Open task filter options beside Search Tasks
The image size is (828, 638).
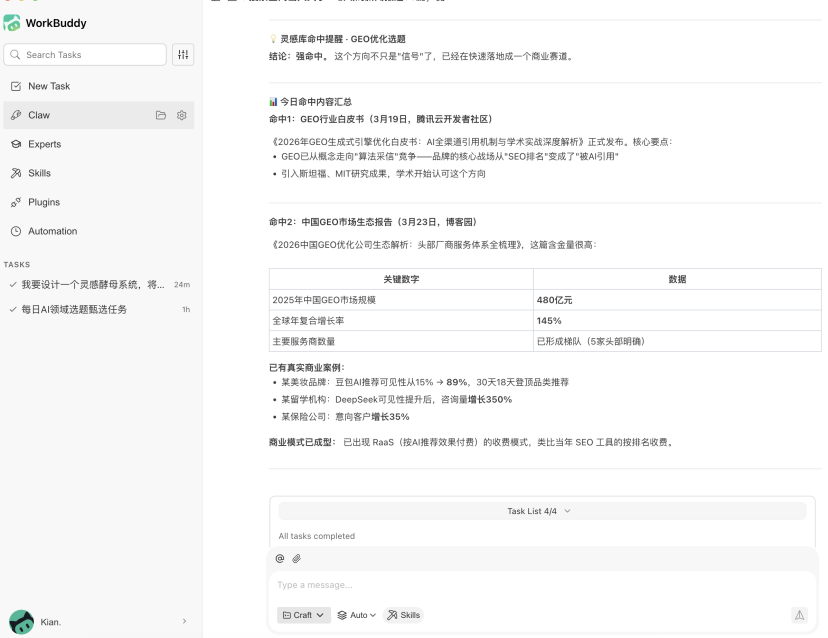[x=183, y=54]
